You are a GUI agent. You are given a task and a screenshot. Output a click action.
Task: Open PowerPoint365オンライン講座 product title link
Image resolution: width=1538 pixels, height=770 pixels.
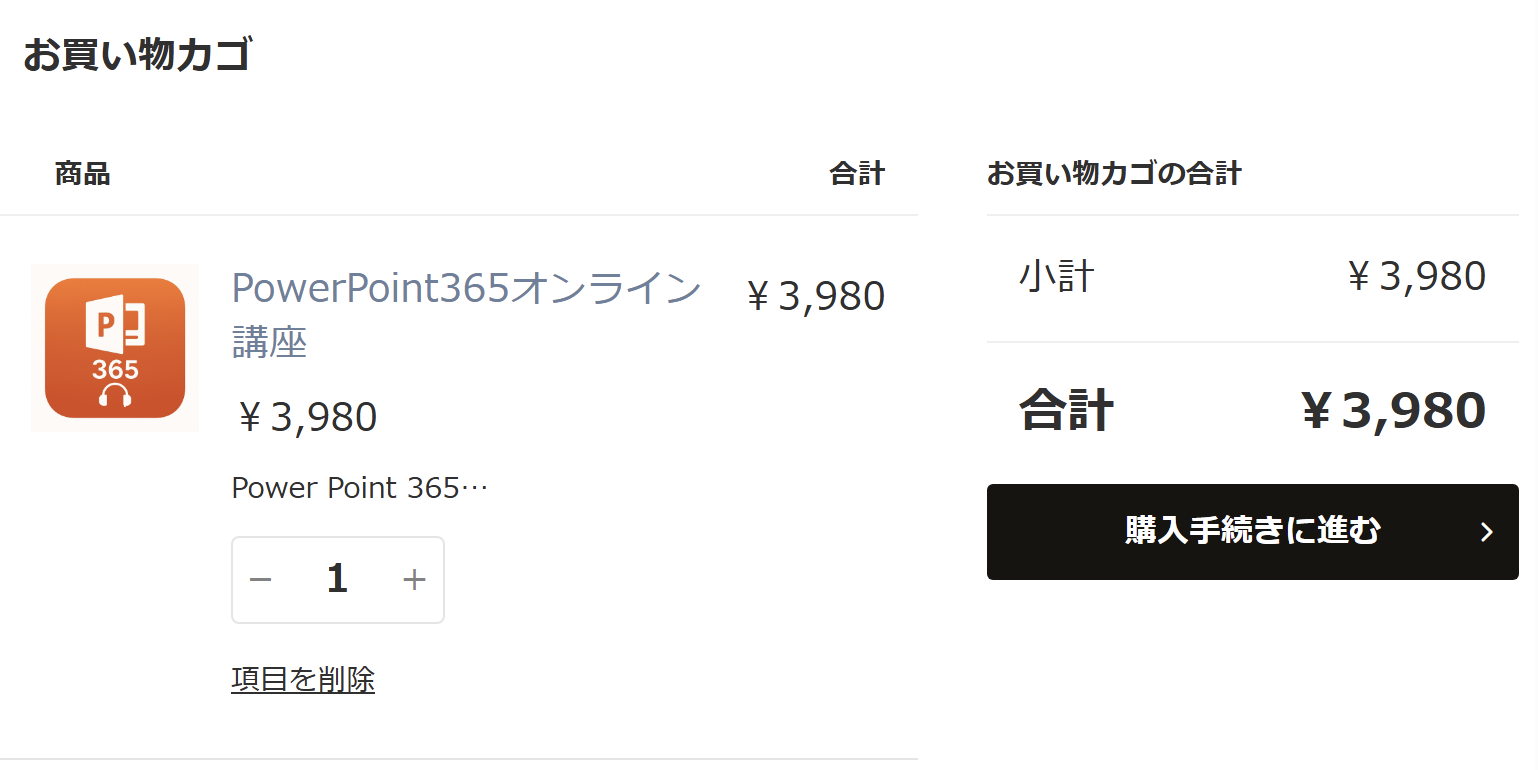click(x=466, y=315)
